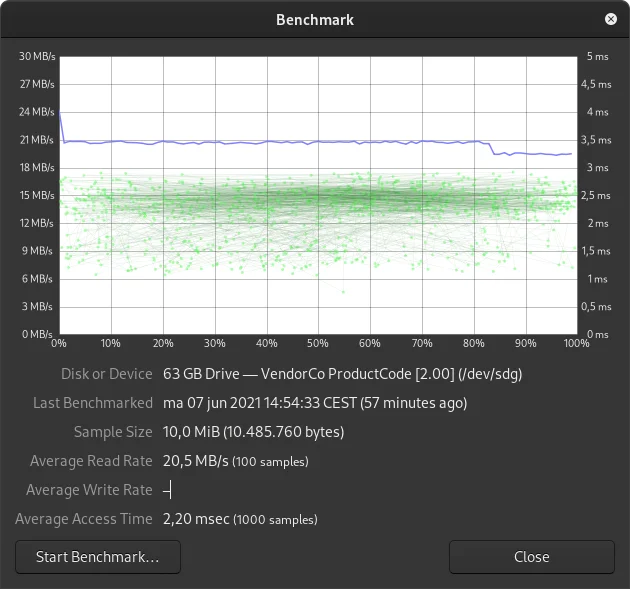The height and width of the screenshot is (589, 630).
Task: Click the '50%' x-axis label
Action: pyautogui.click(x=318, y=344)
